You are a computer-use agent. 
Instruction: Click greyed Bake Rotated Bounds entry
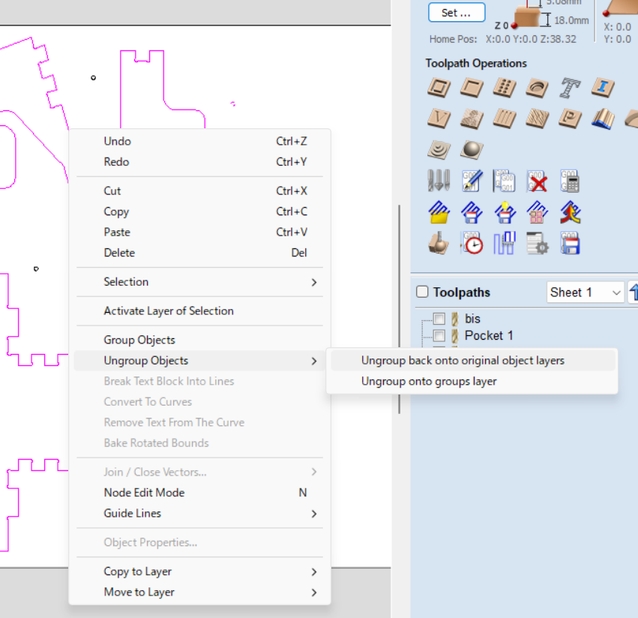click(199, 443)
